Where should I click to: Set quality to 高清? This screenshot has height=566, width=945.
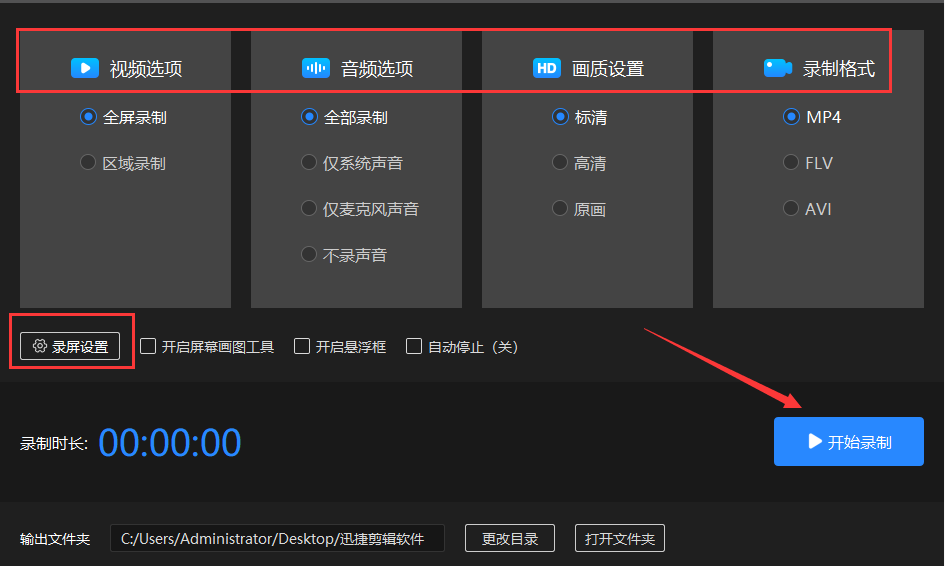click(560, 162)
